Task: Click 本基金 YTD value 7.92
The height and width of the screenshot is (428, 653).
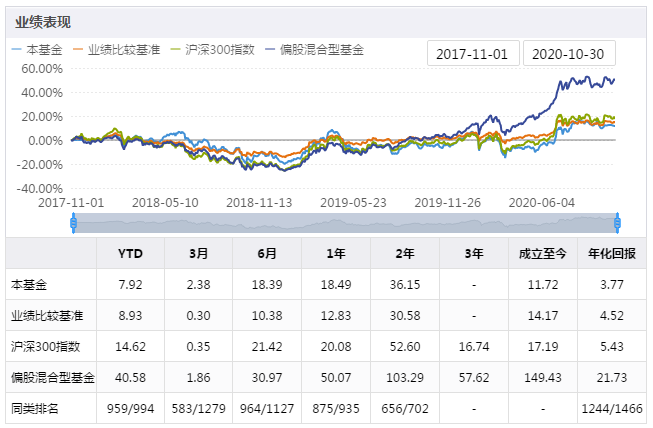Action: pyautogui.click(x=130, y=285)
